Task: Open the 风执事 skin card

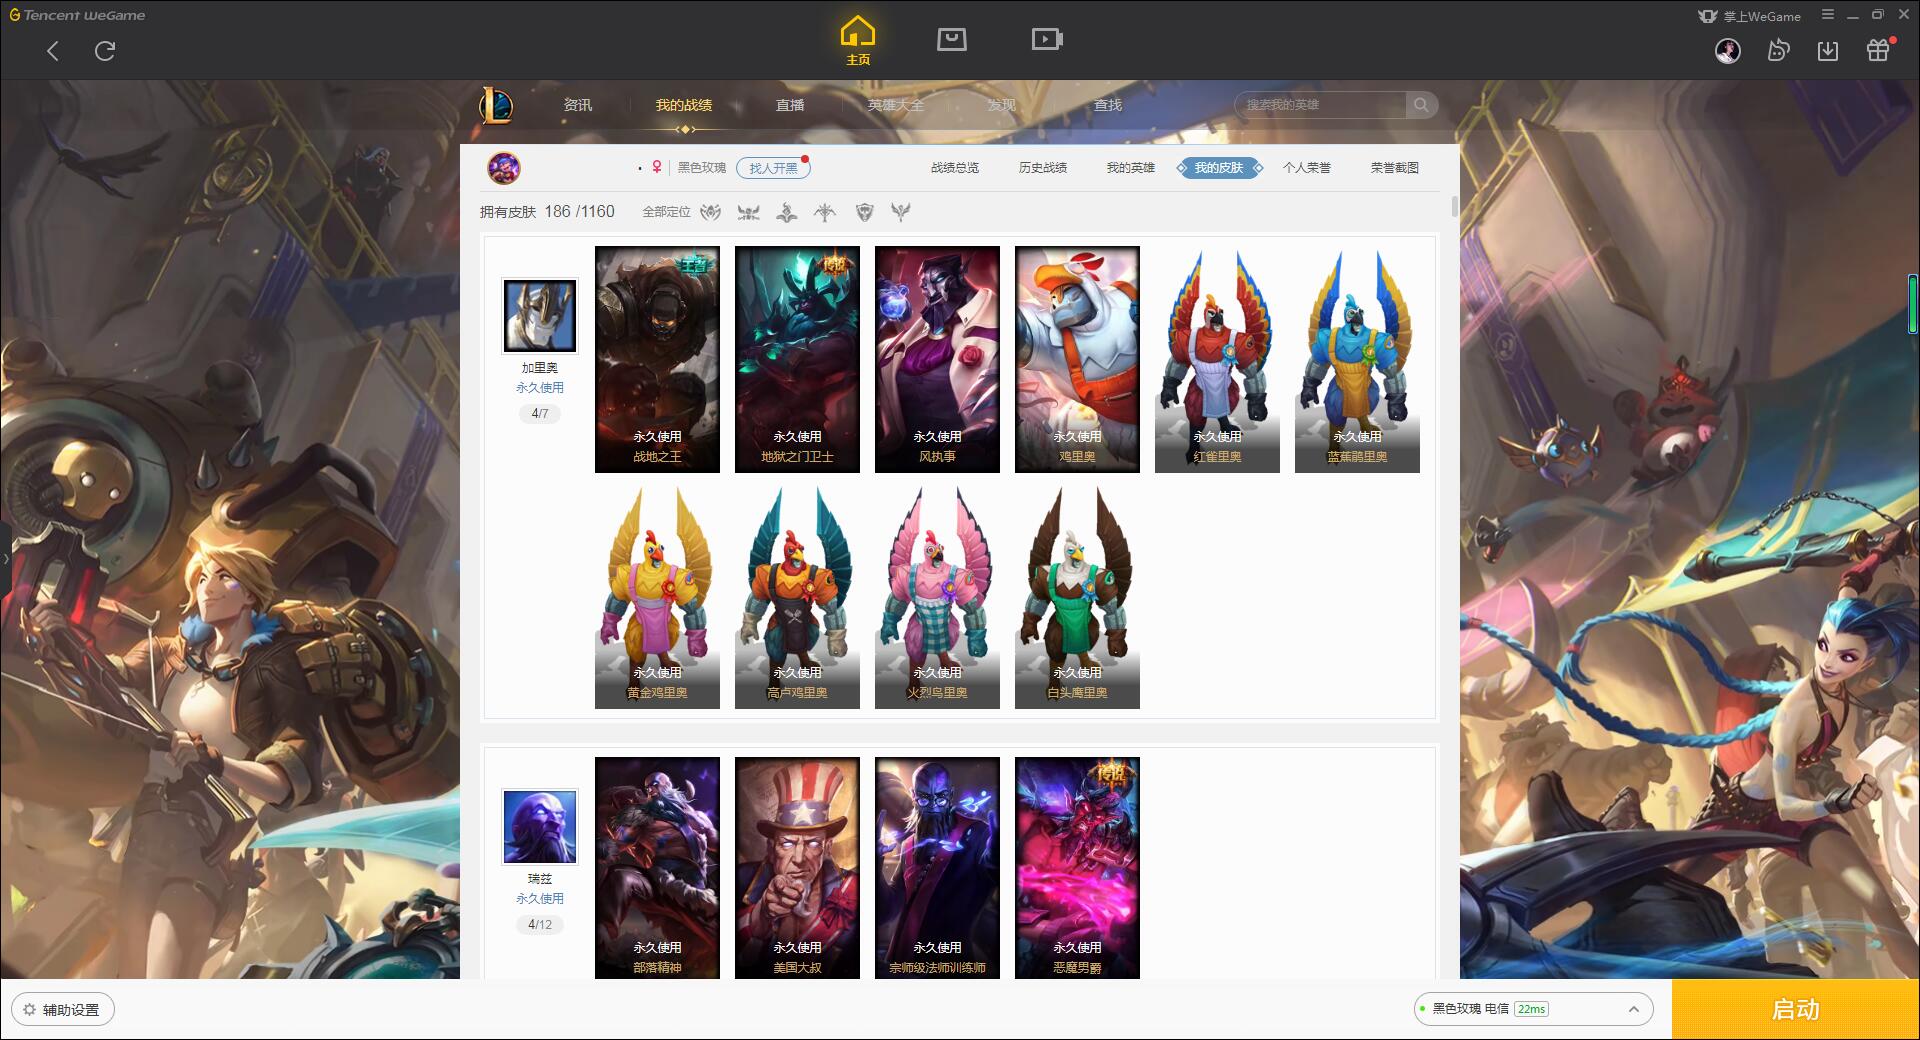Action: click(x=937, y=359)
